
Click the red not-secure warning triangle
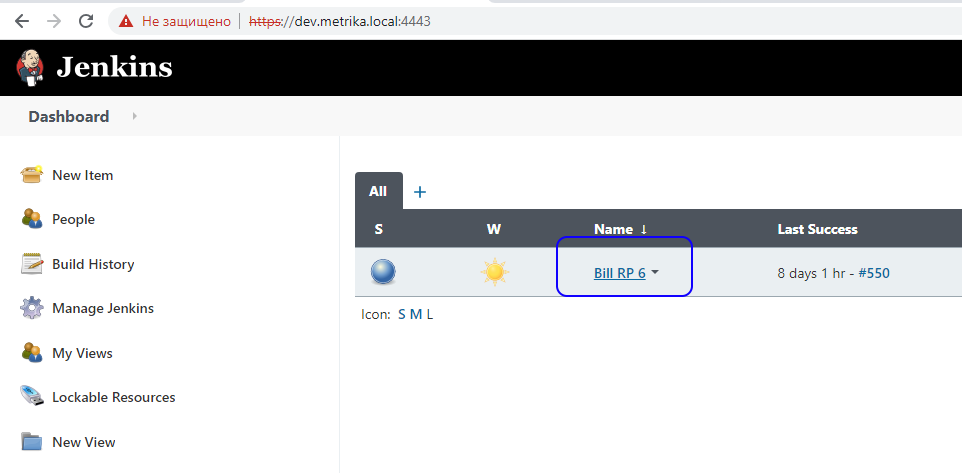pyautogui.click(x=126, y=21)
